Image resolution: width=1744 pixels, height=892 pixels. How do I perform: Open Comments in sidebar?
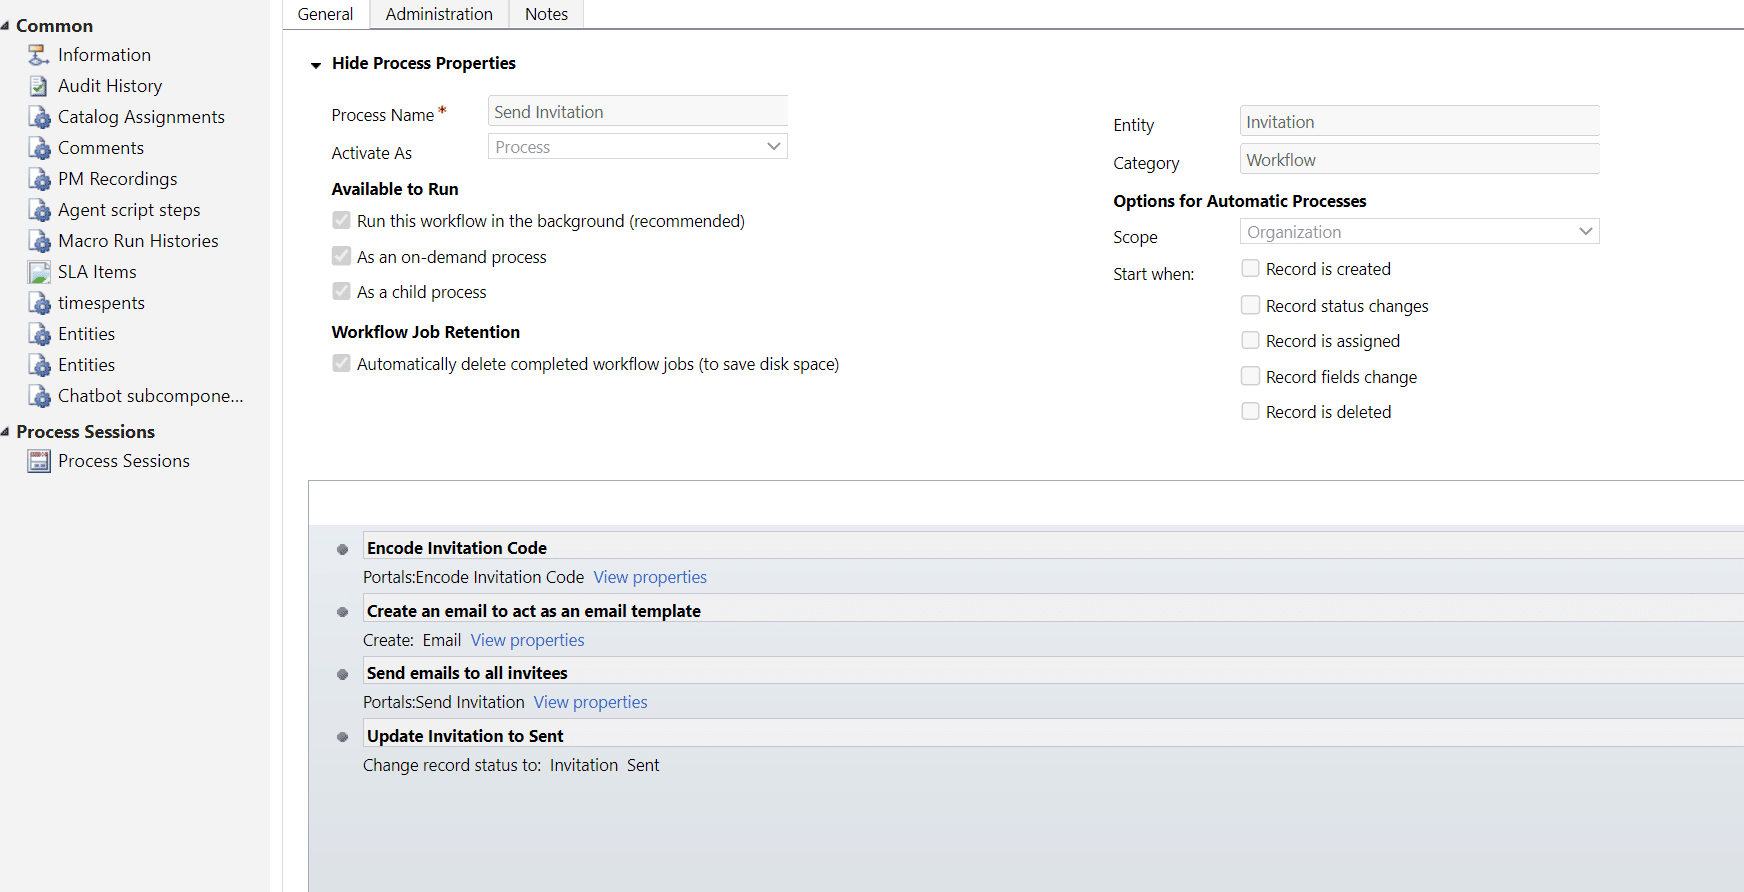[x=101, y=148]
